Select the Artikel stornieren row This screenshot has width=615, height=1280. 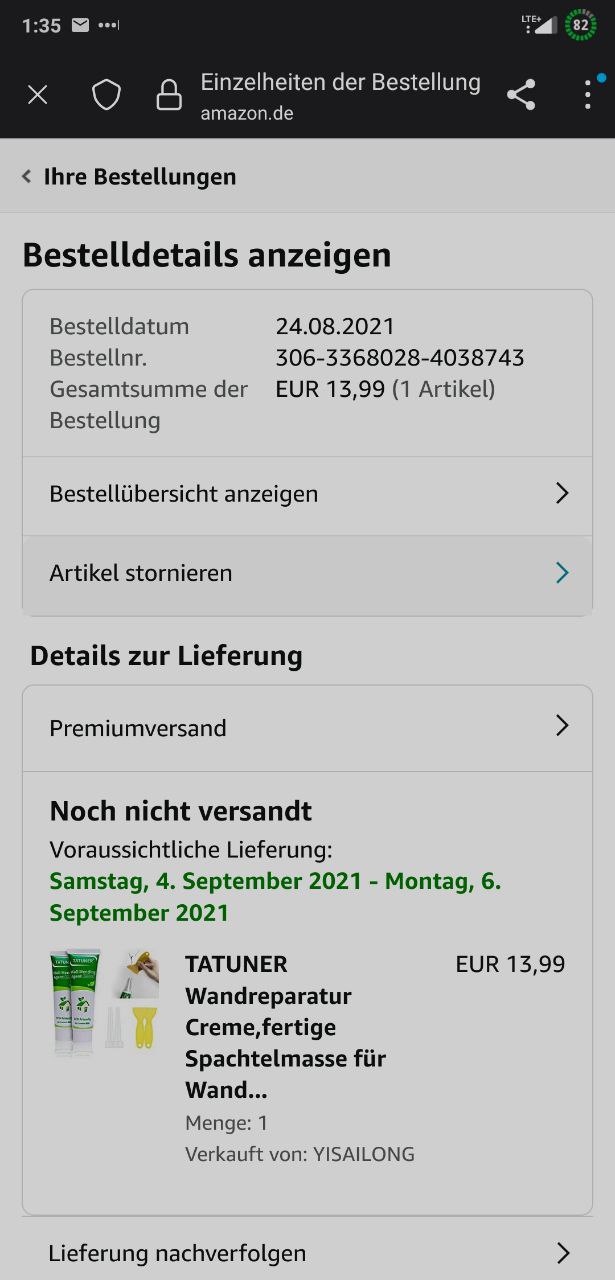[307, 574]
